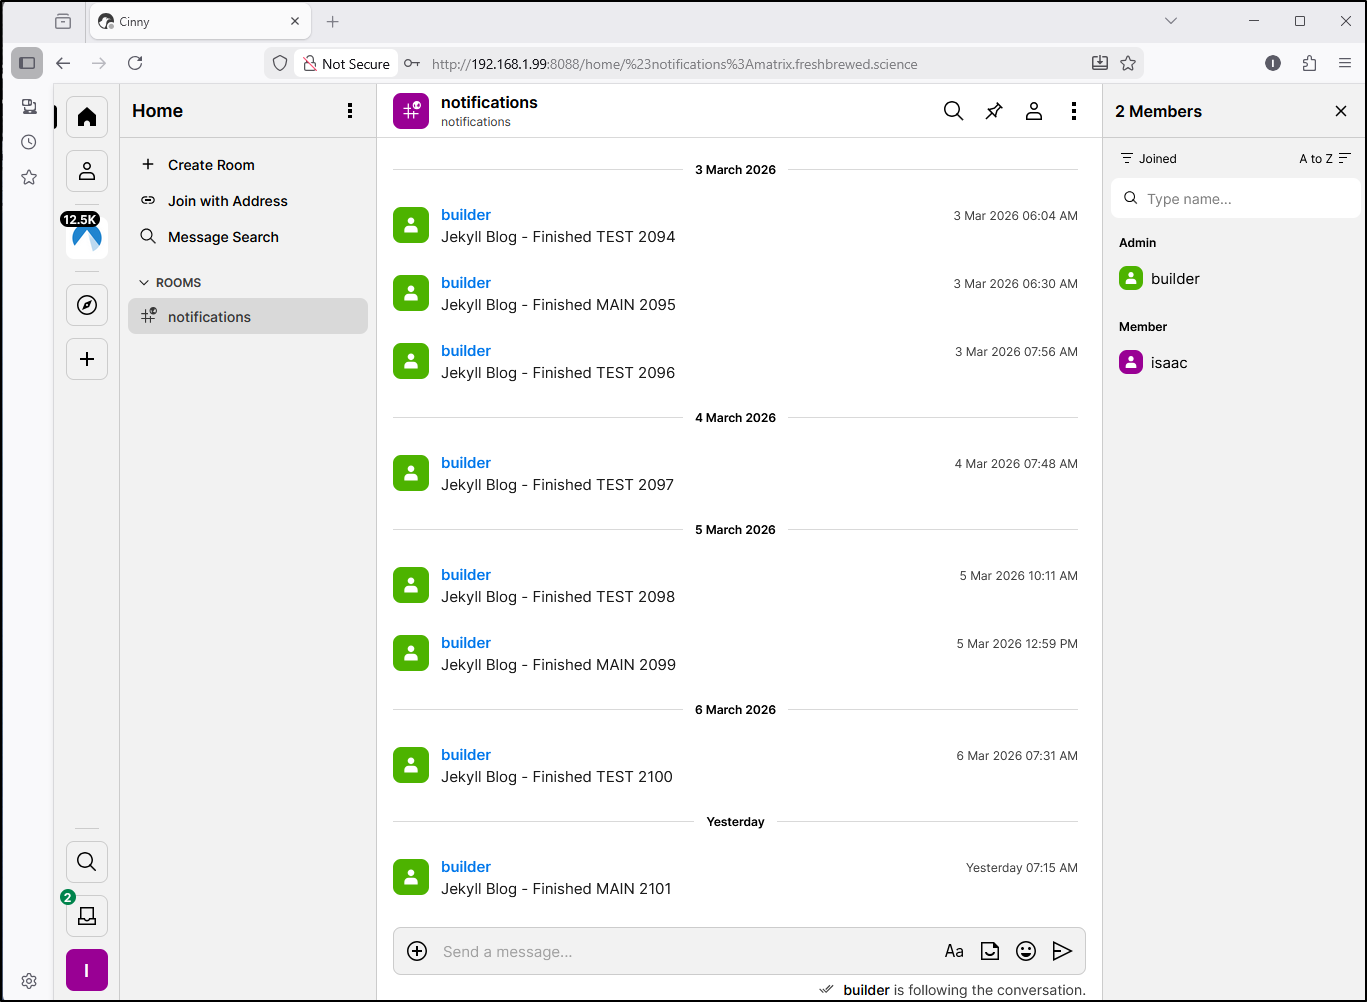Click the plus attachment icon in composer
The width and height of the screenshot is (1367, 1002).
[417, 951]
